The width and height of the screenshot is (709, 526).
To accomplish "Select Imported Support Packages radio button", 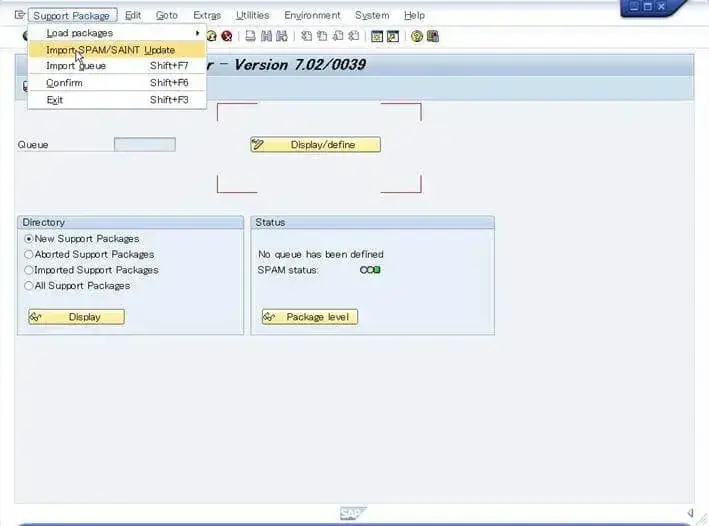I will (28, 270).
